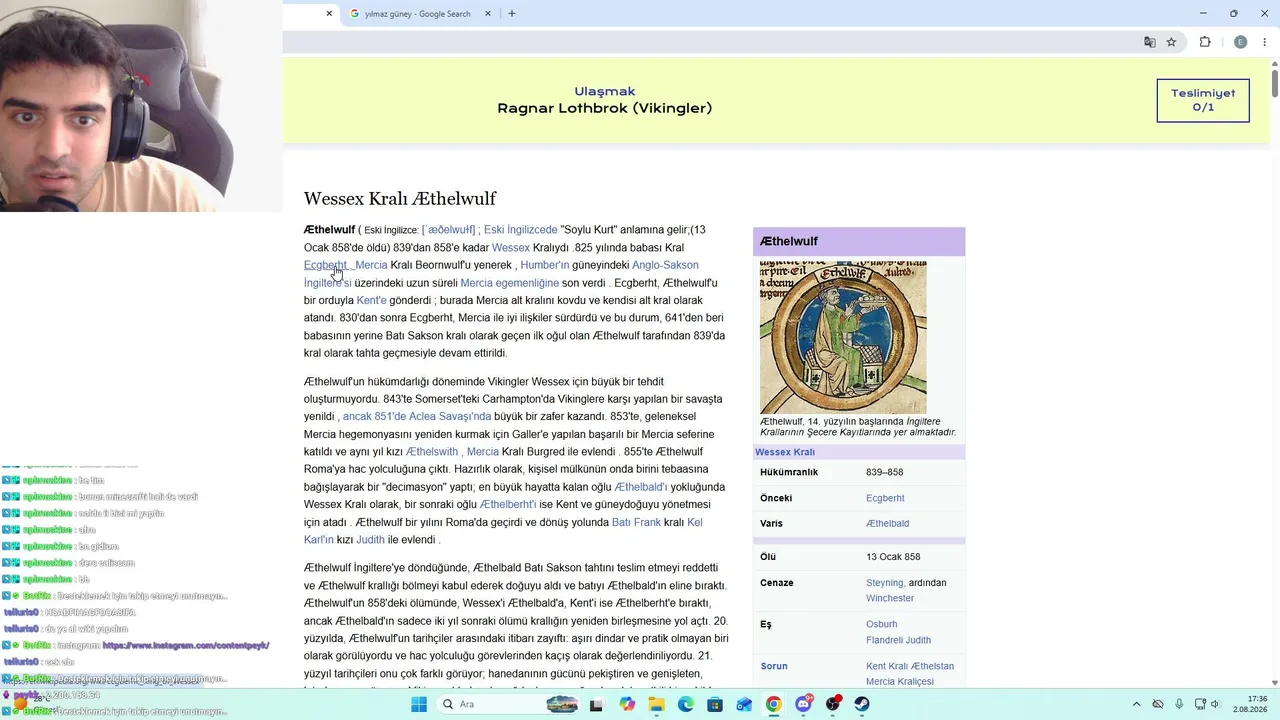Screen dimensions: 1280x720
Task: Launch Steam from the taskbar
Action: point(862,704)
